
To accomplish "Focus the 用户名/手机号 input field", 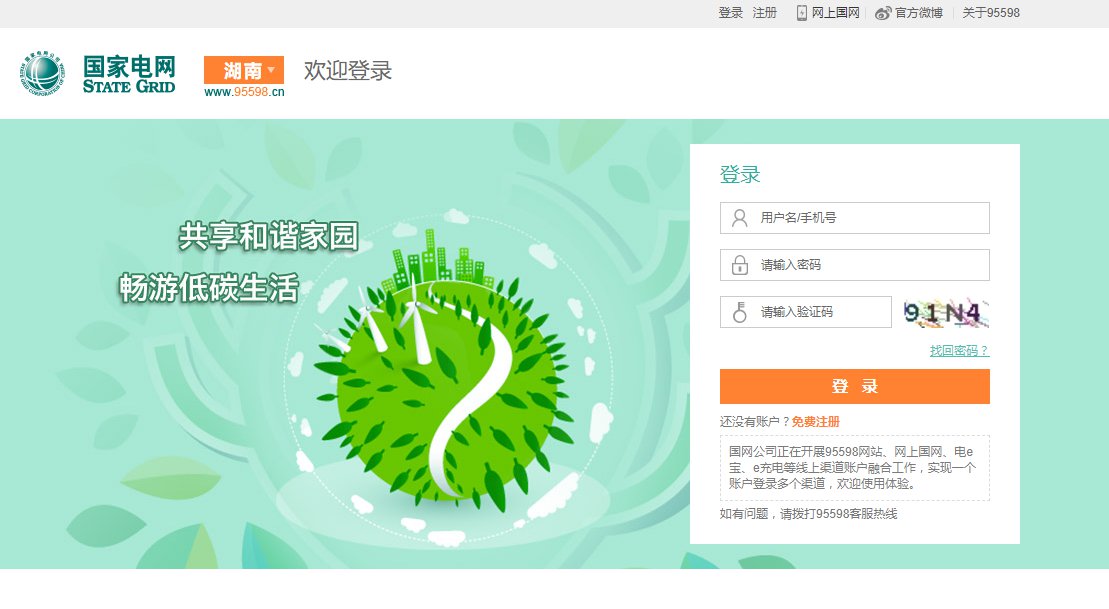I will (854, 218).
